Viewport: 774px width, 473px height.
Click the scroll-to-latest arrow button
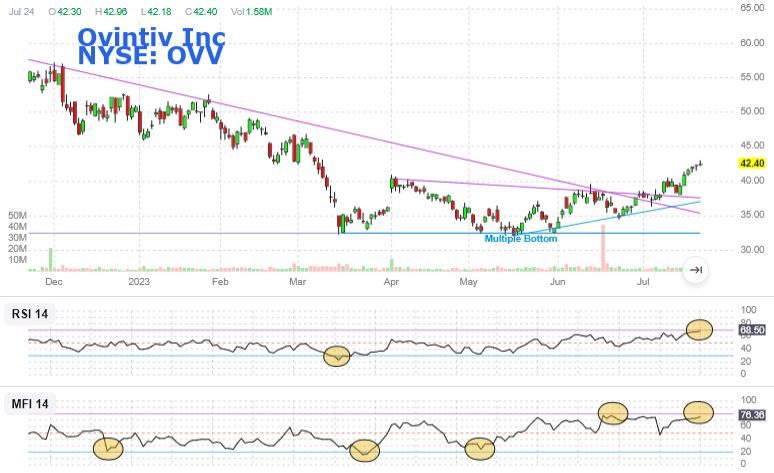pyautogui.click(x=697, y=269)
